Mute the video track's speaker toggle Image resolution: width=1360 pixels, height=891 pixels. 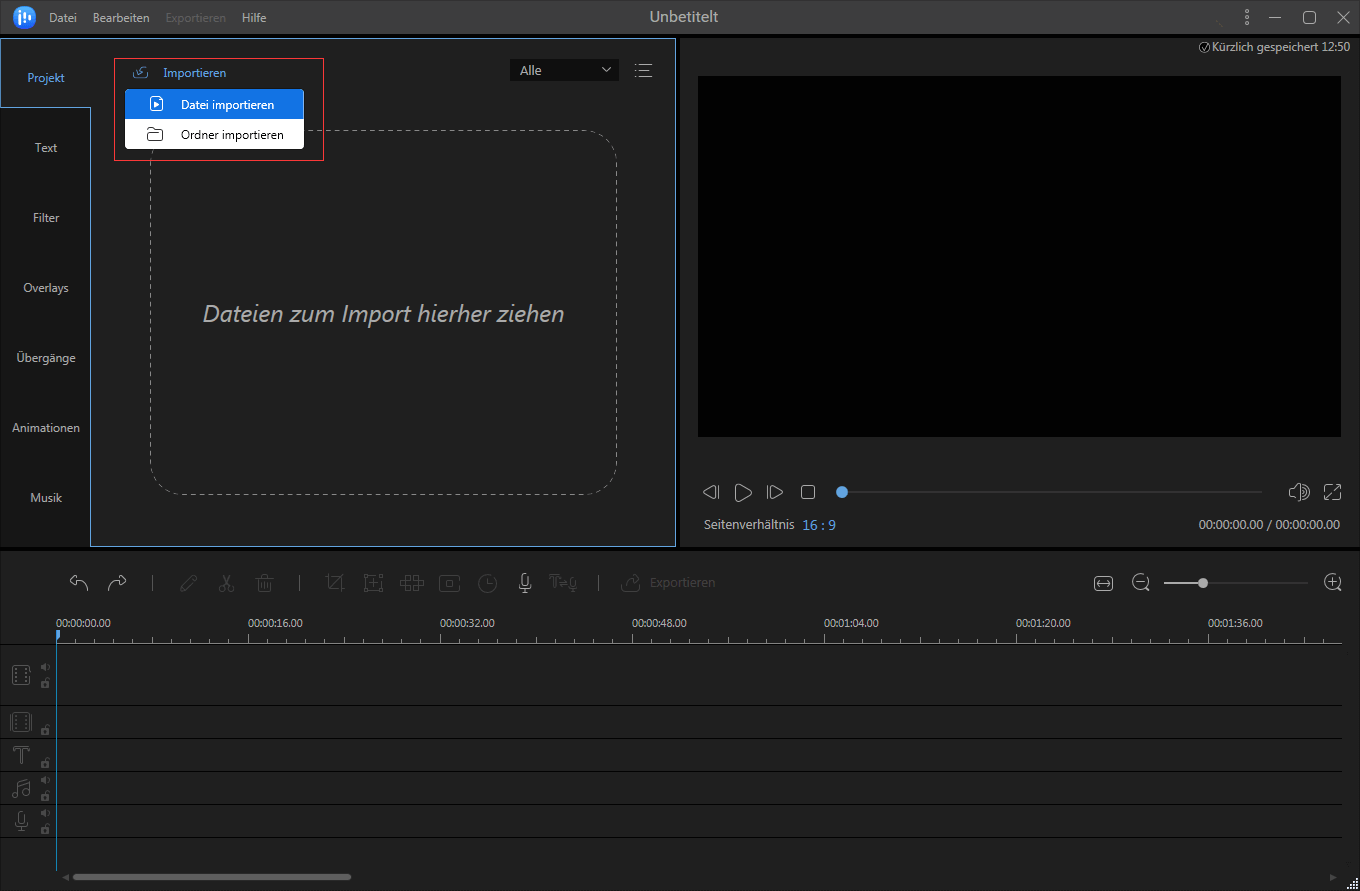tap(45, 666)
